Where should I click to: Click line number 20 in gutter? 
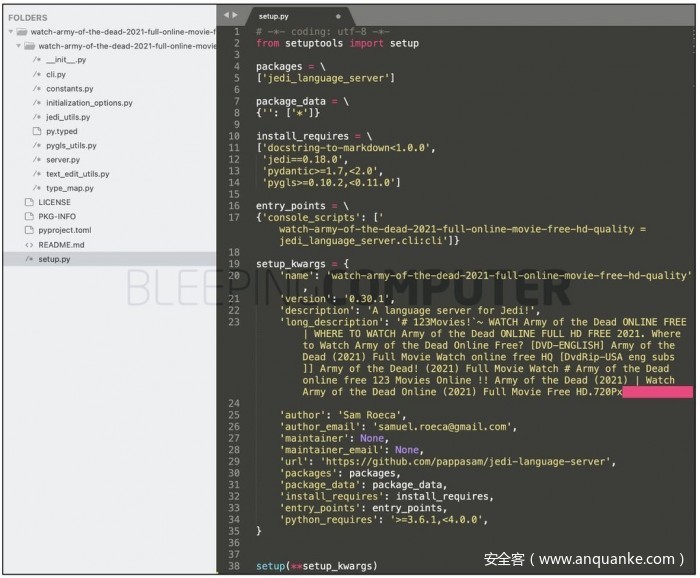pos(234,275)
